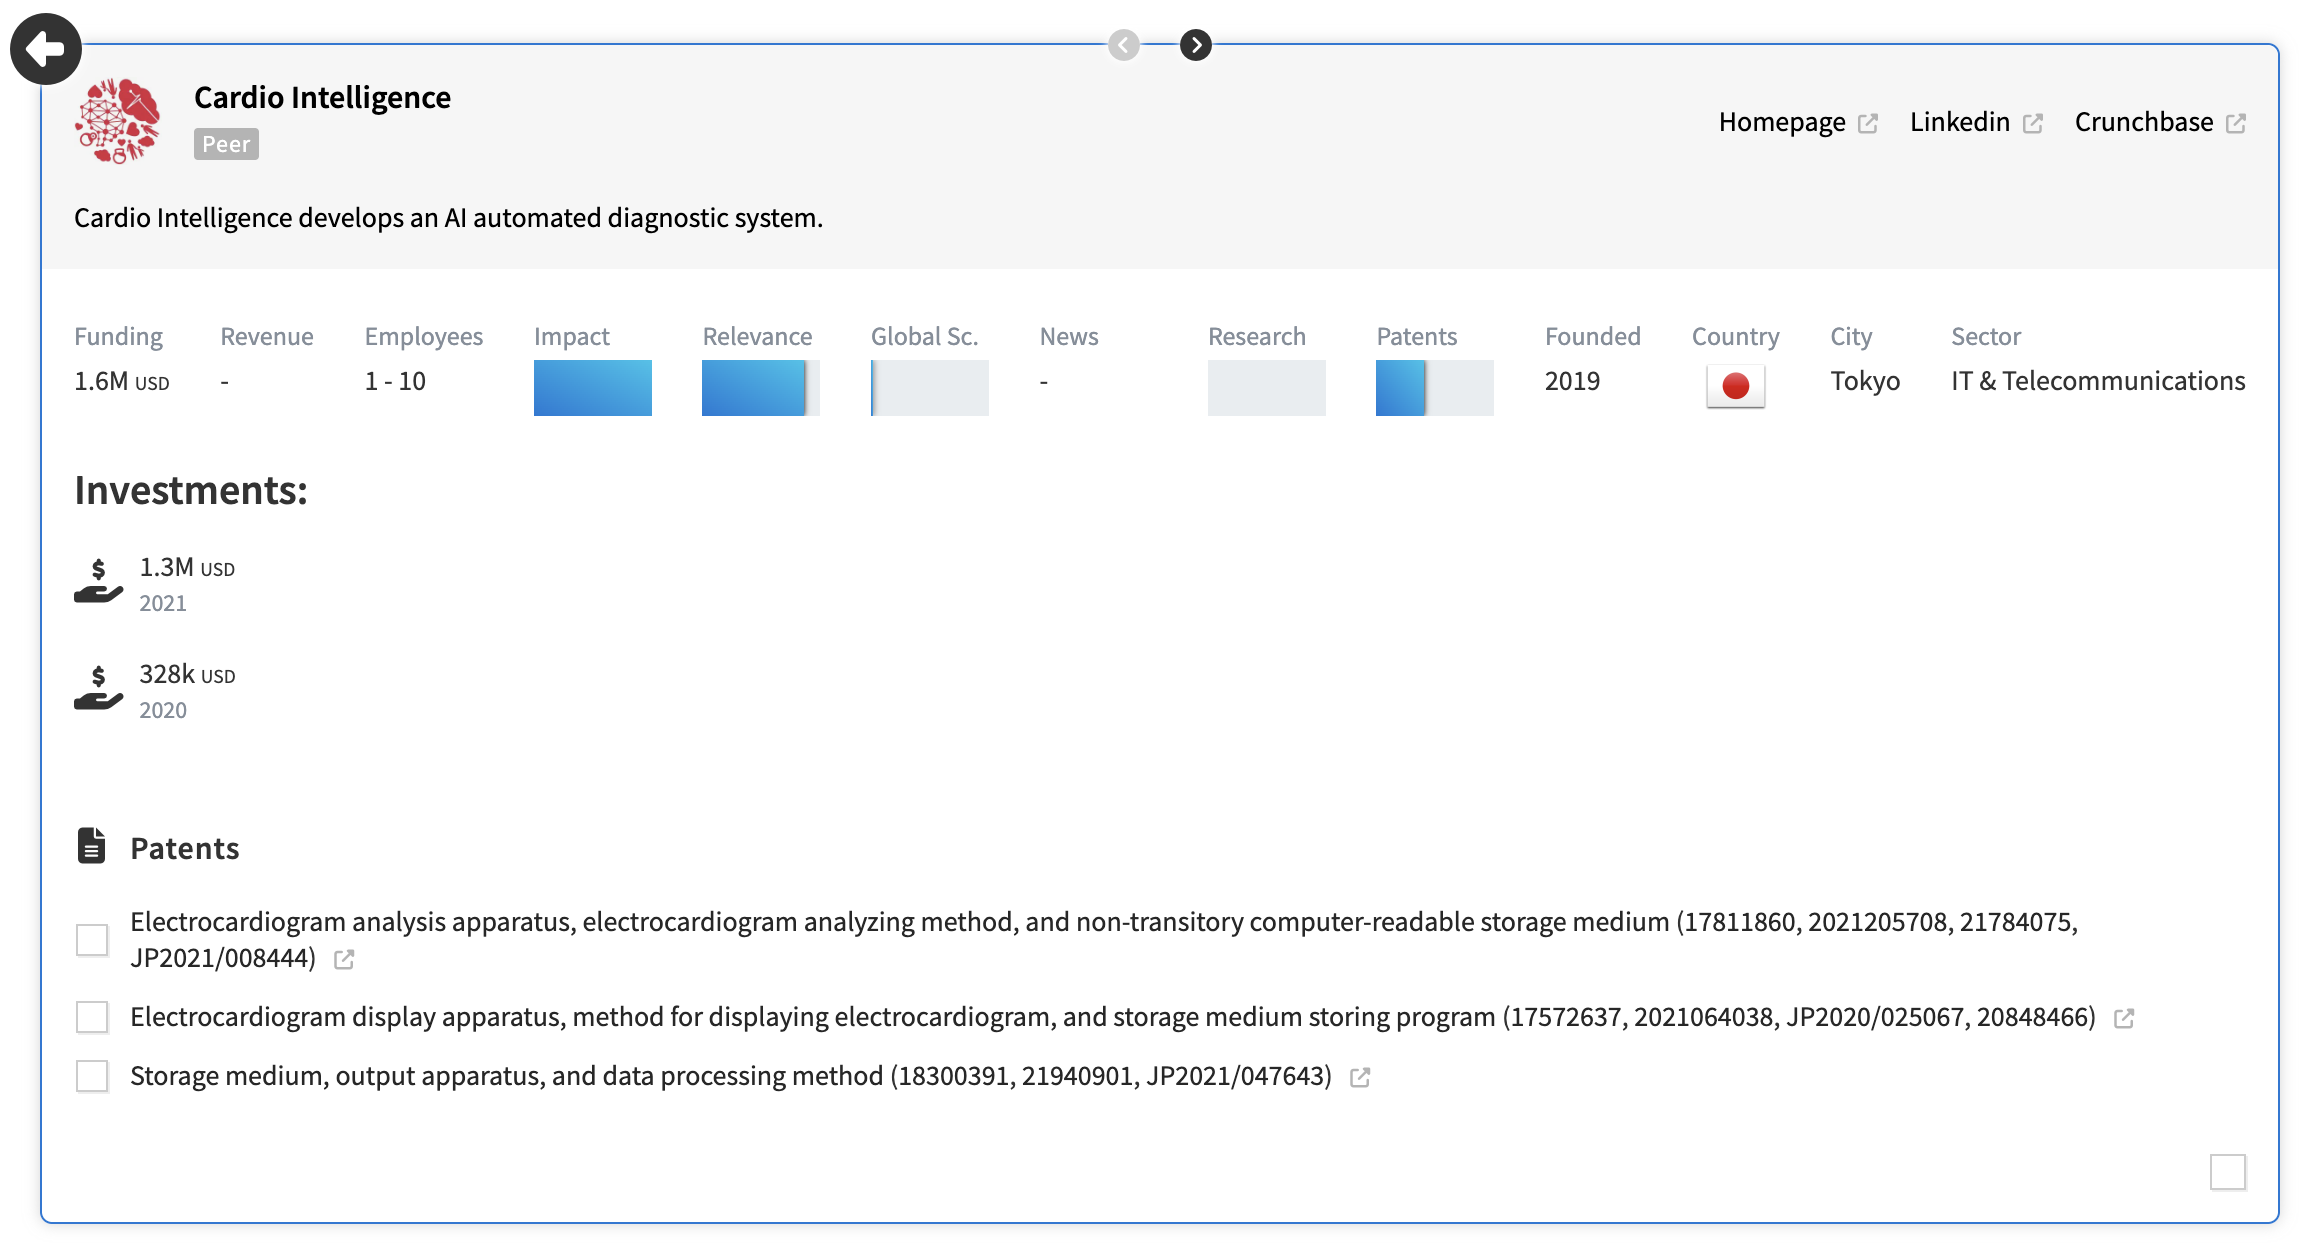Click the 1.3M USD investment amount

pyautogui.click(x=187, y=568)
